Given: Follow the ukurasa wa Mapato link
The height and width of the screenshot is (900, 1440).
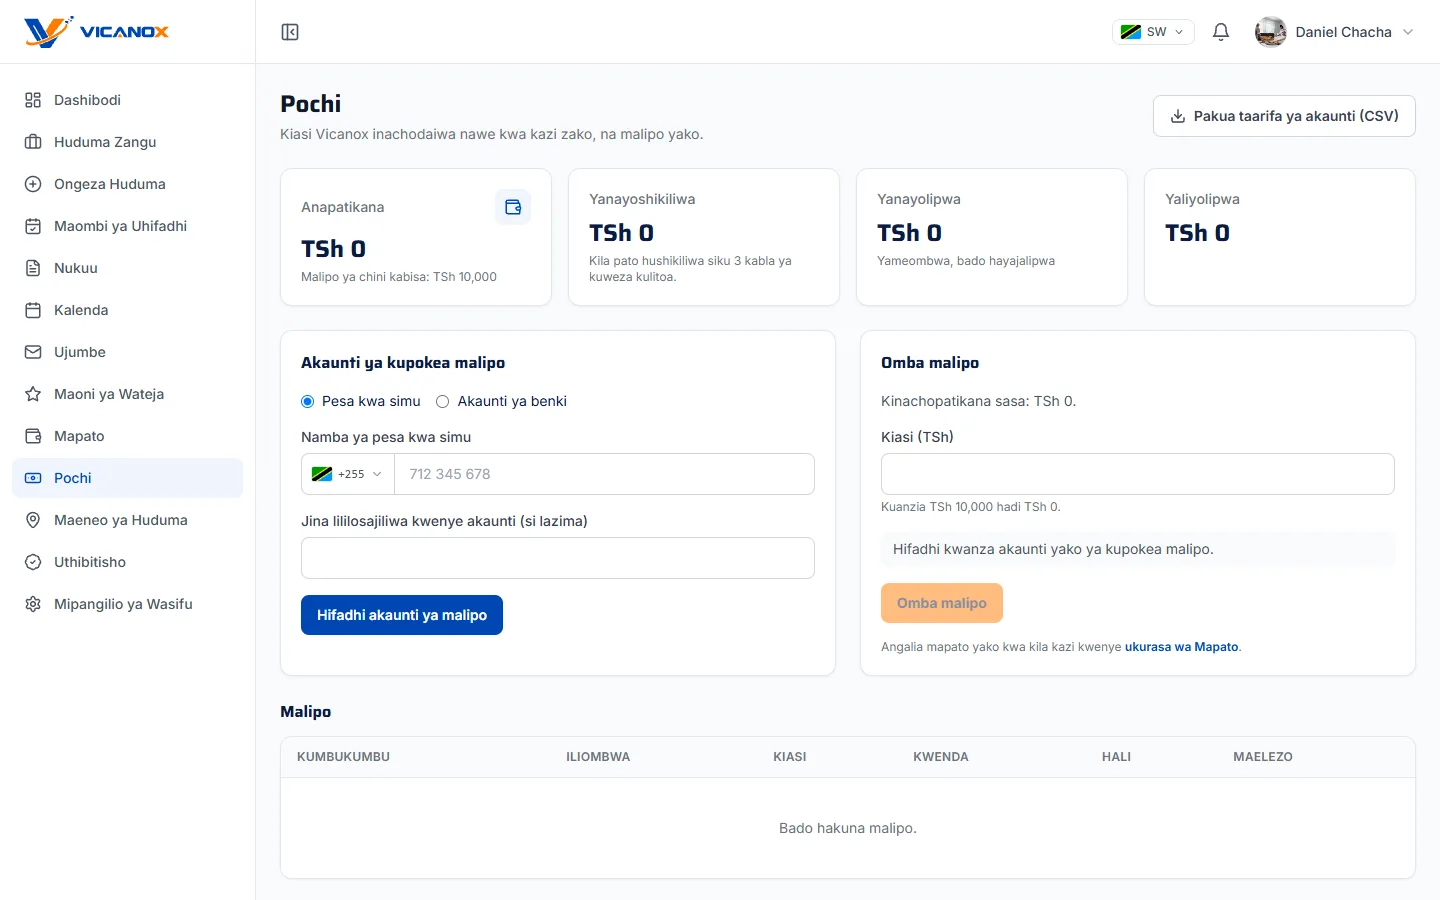Looking at the screenshot, I should coord(1182,647).
